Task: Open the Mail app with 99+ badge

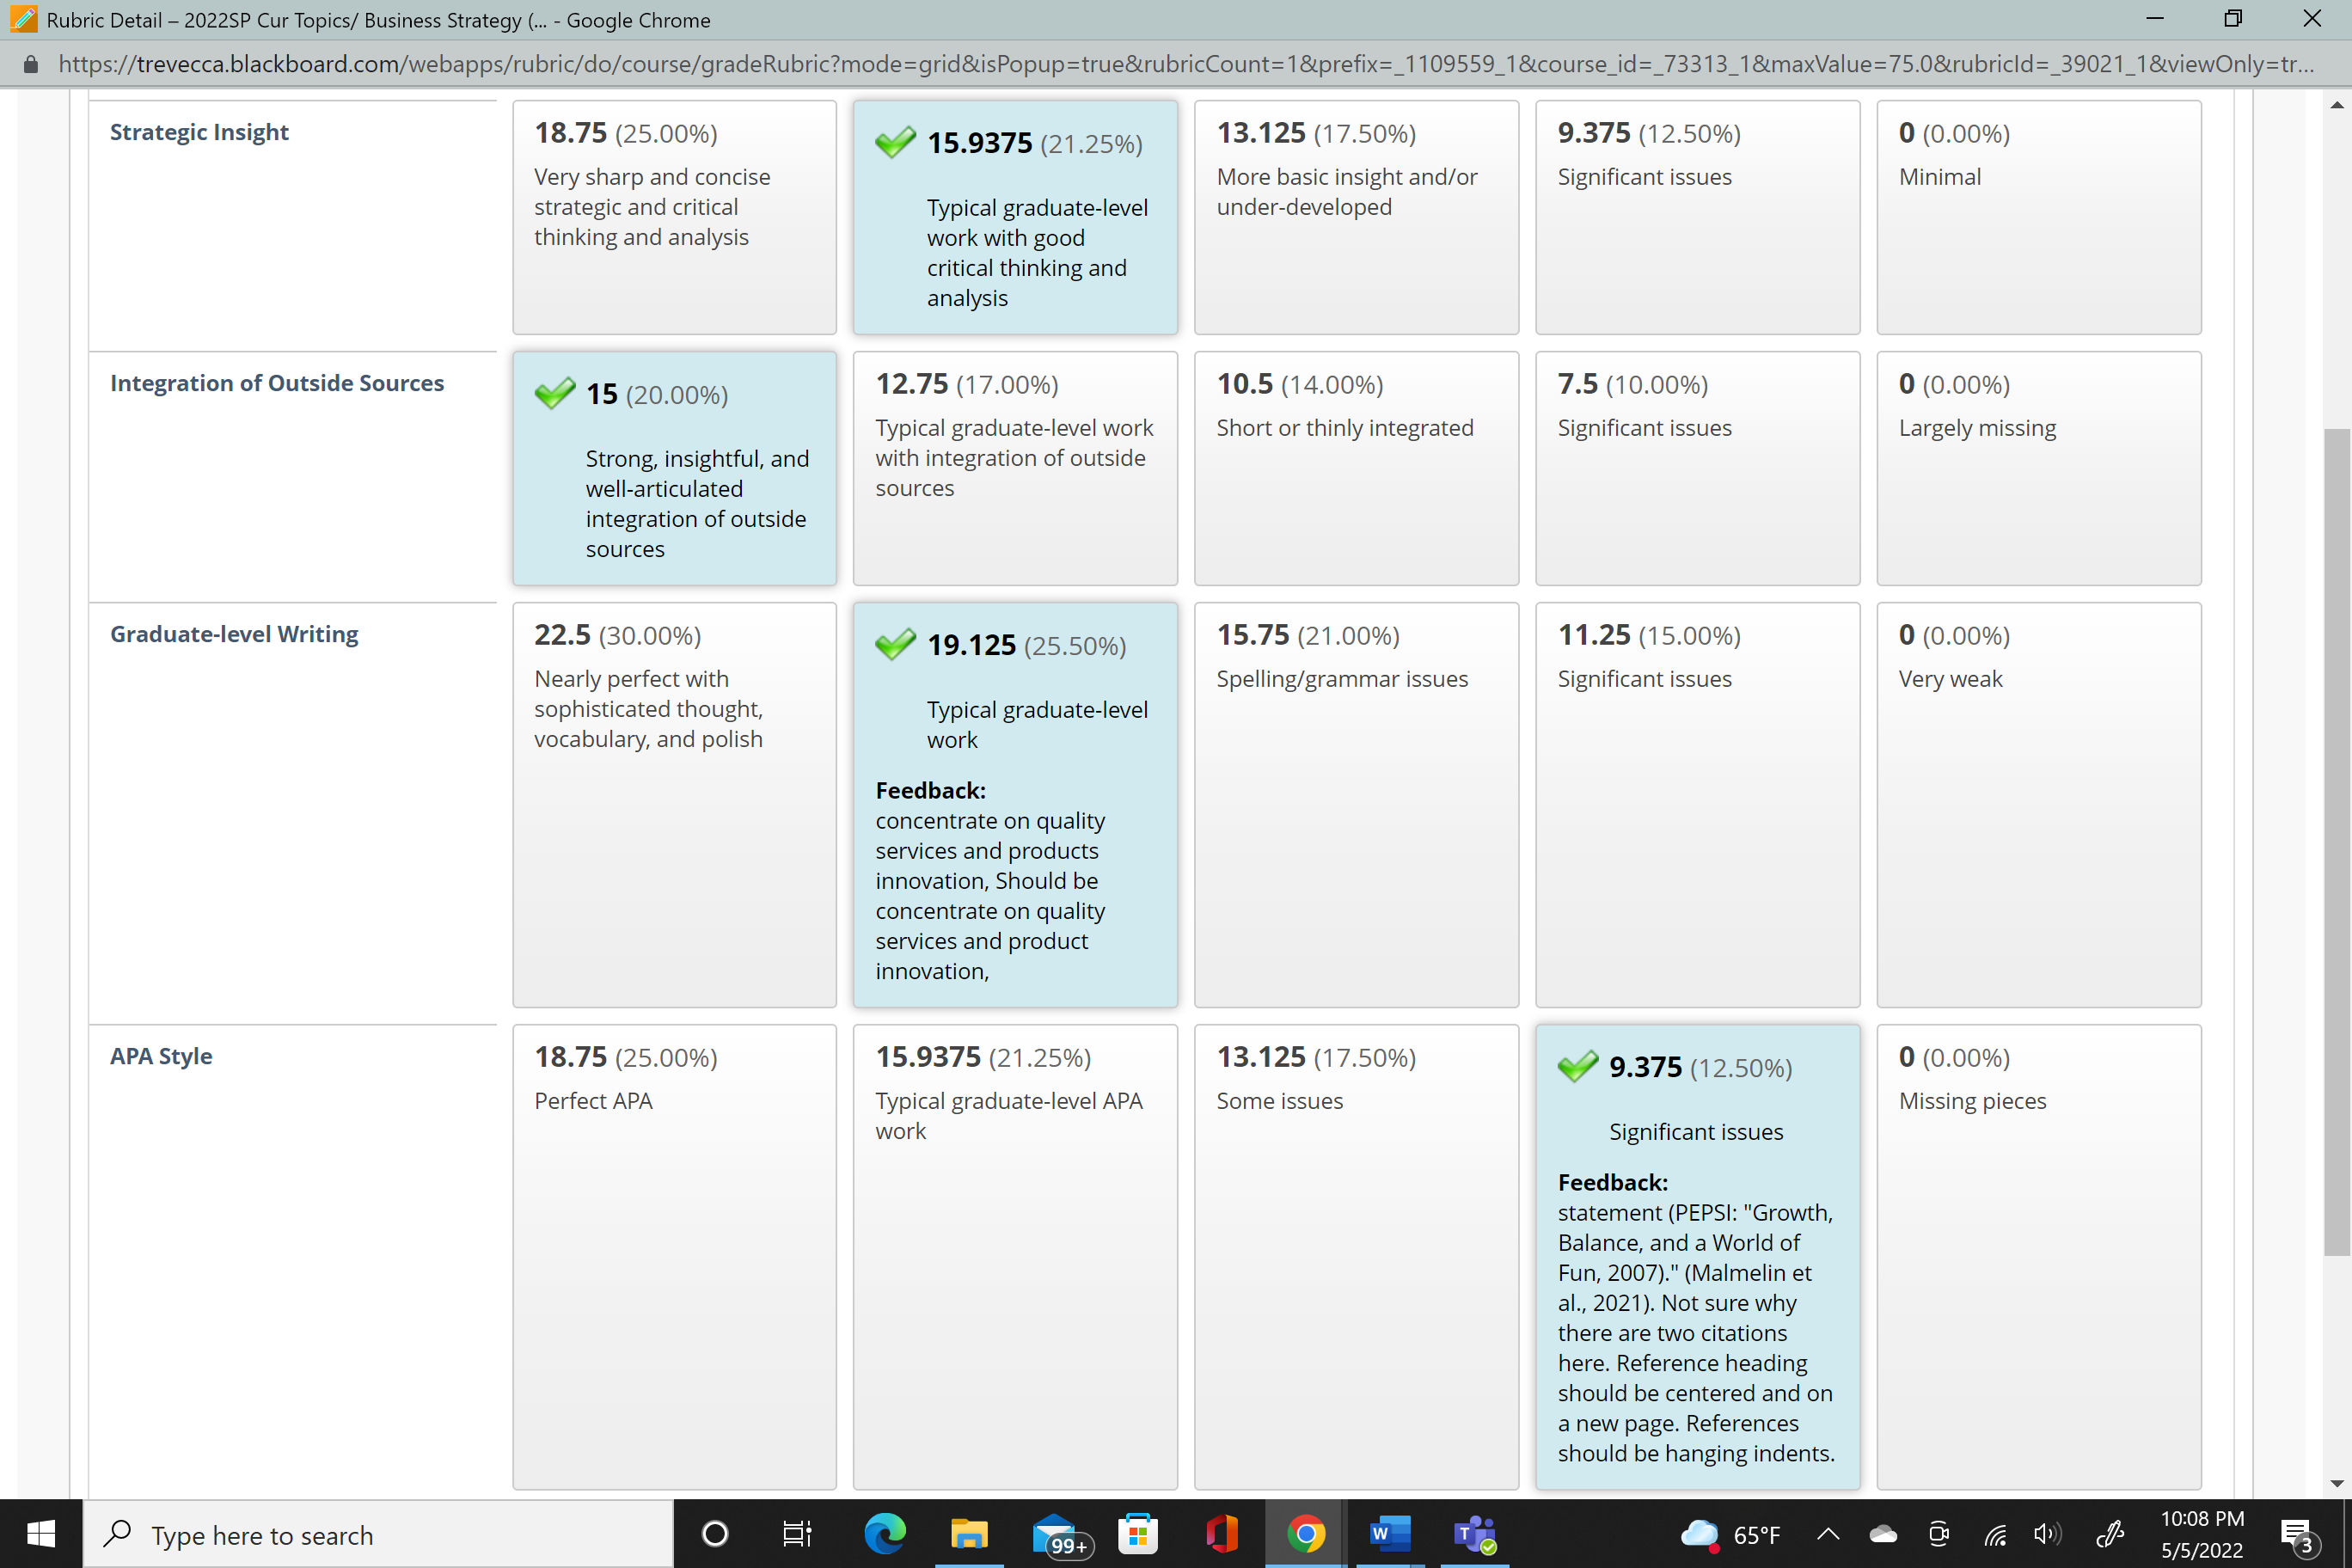Action: 1056,1534
